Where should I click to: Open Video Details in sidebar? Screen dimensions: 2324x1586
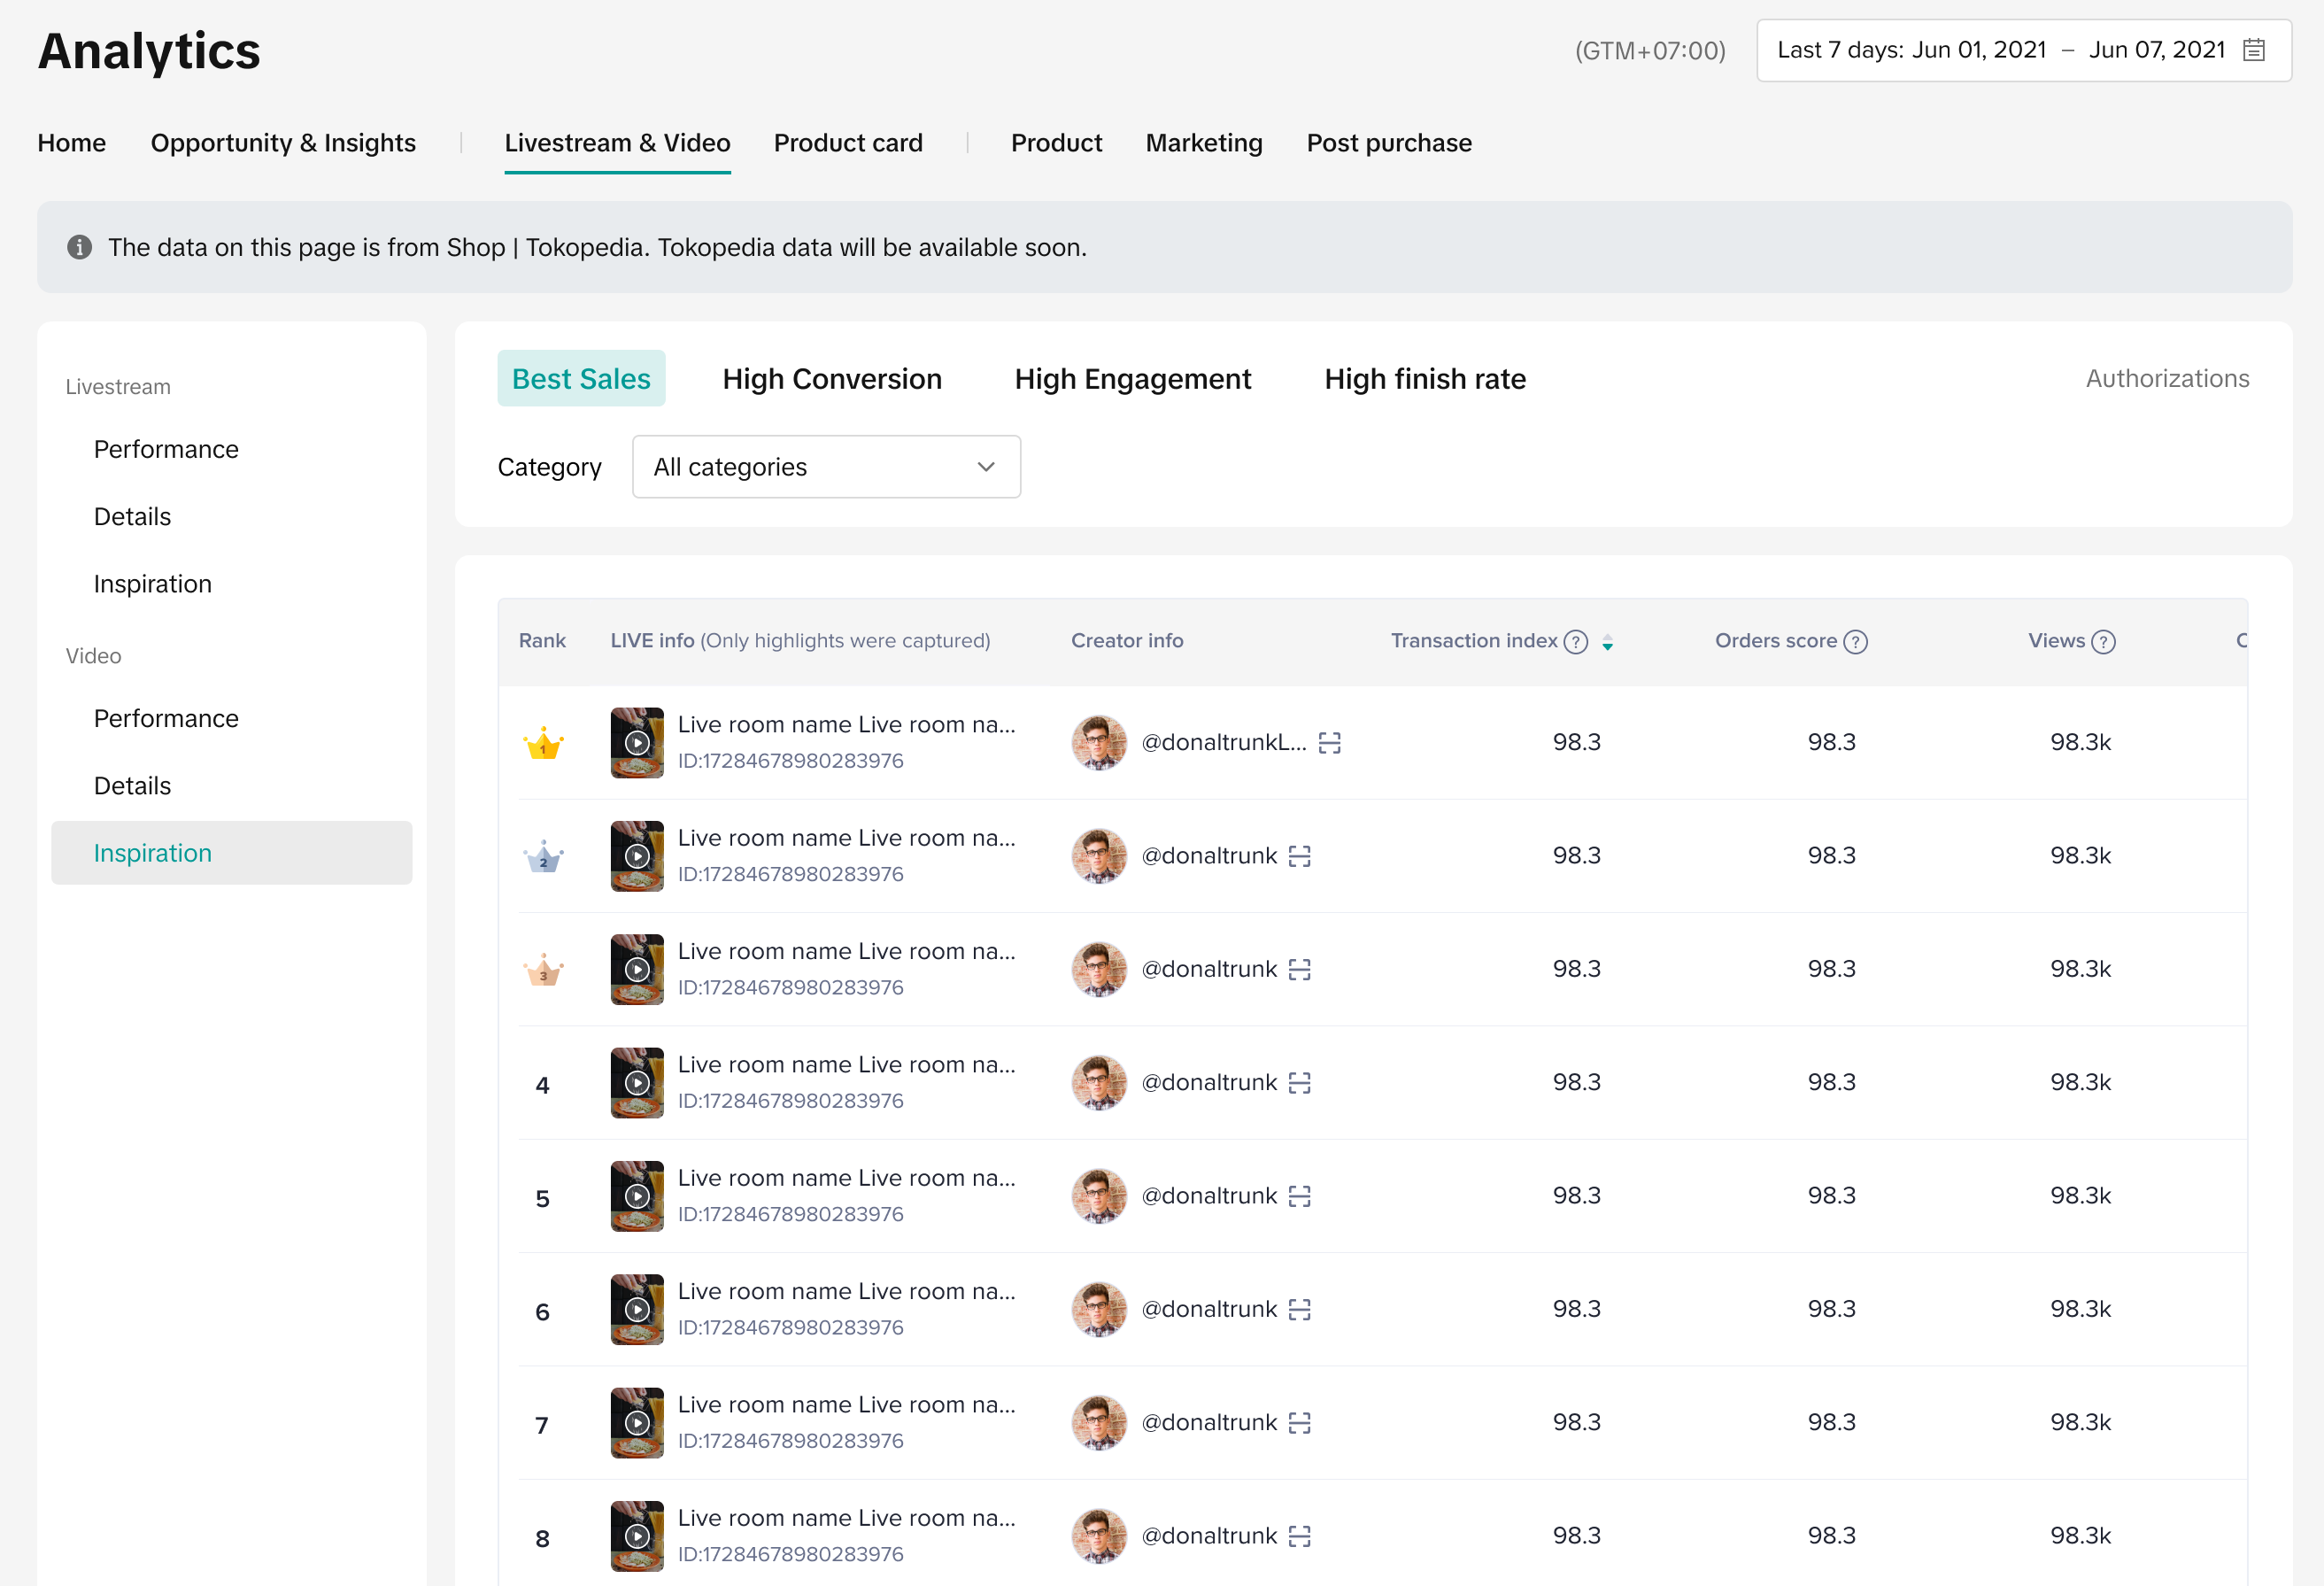click(x=132, y=786)
